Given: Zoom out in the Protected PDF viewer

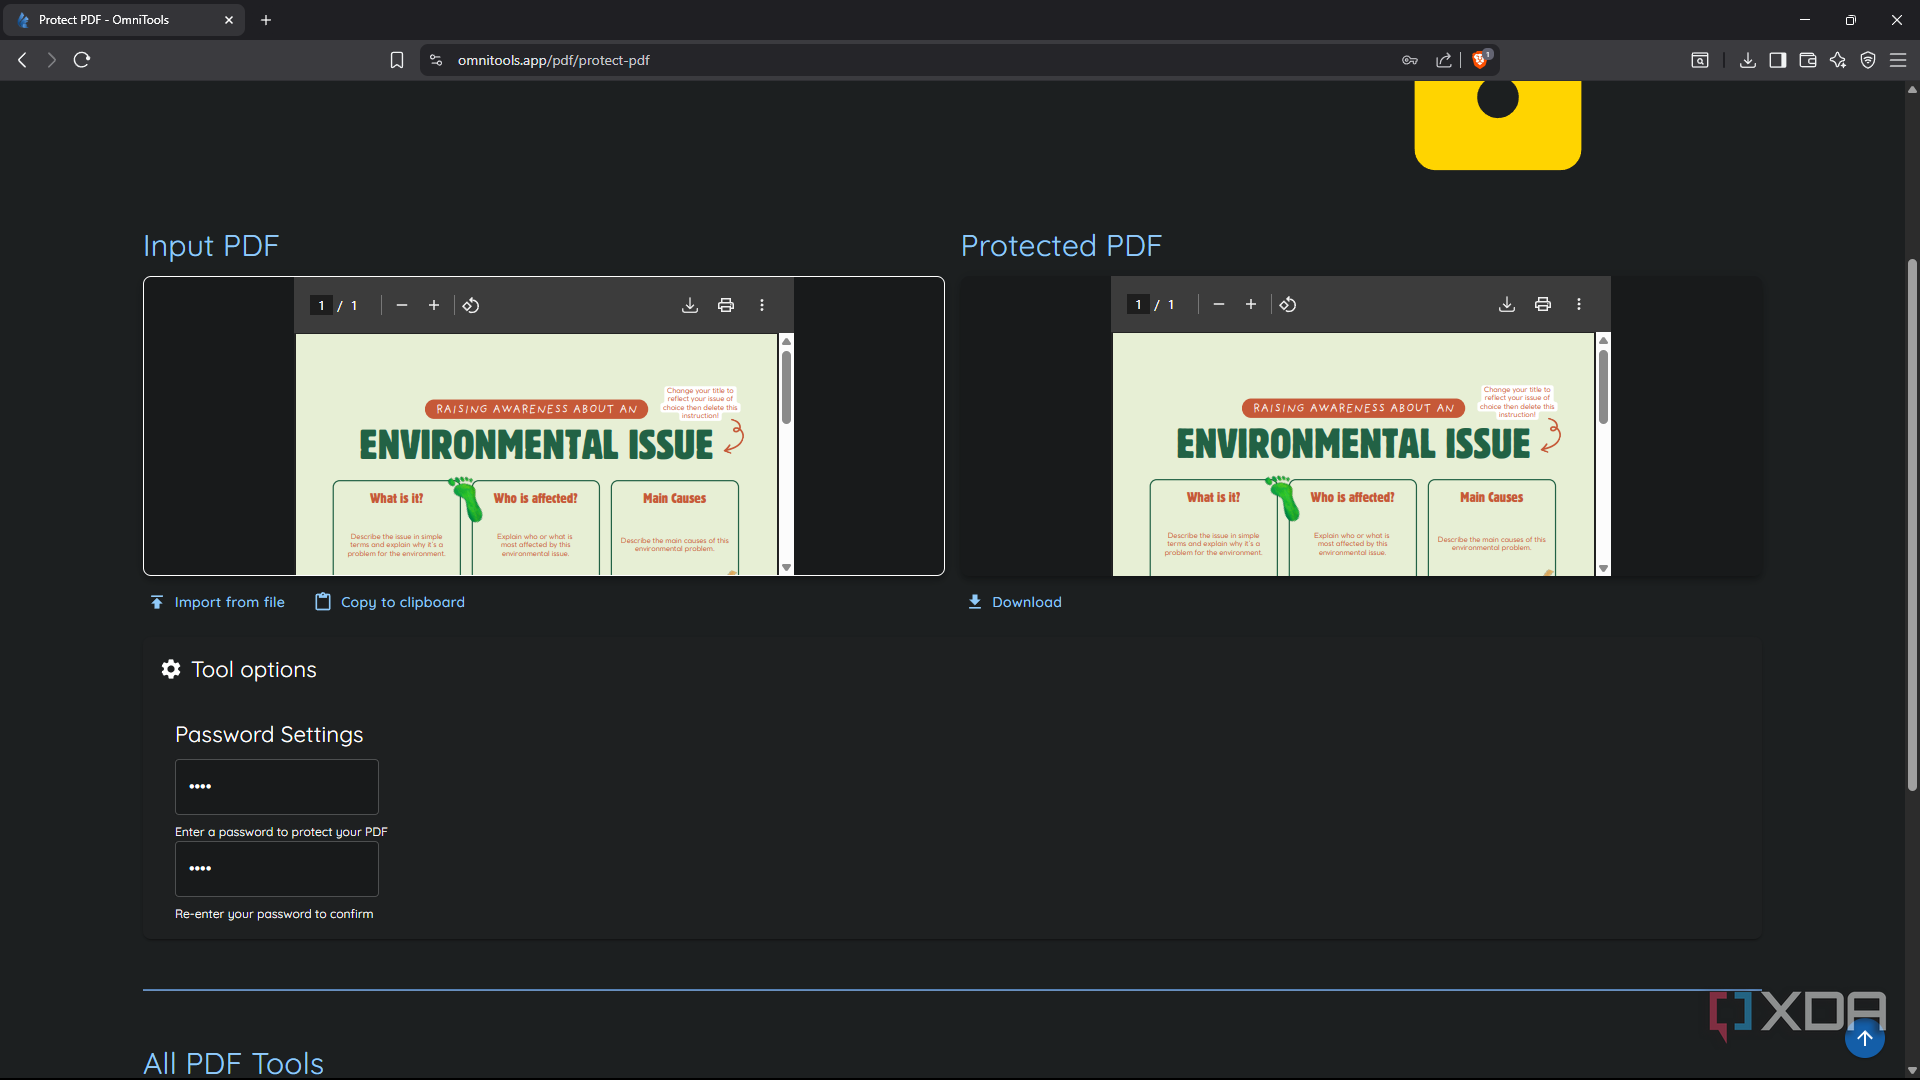Looking at the screenshot, I should point(1219,305).
